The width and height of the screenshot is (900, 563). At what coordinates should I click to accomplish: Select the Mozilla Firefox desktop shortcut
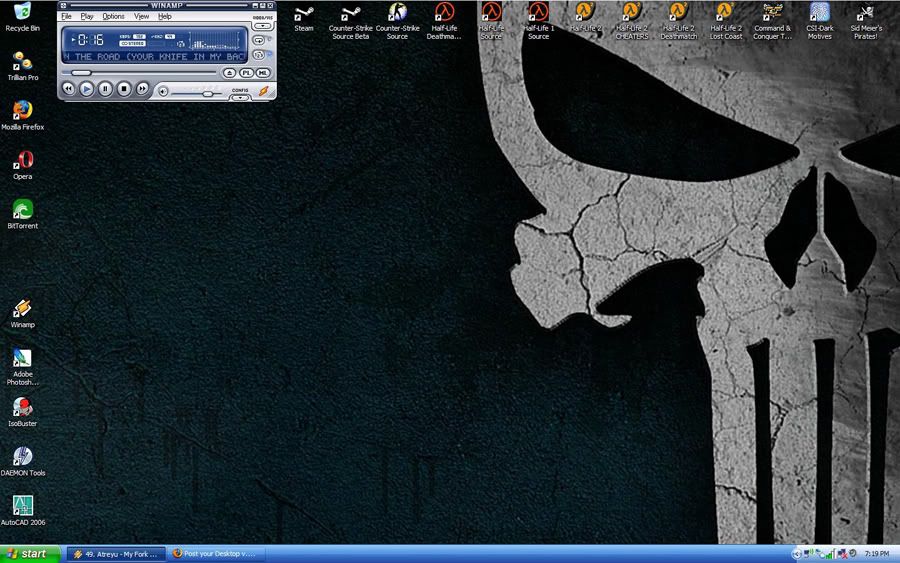22,115
